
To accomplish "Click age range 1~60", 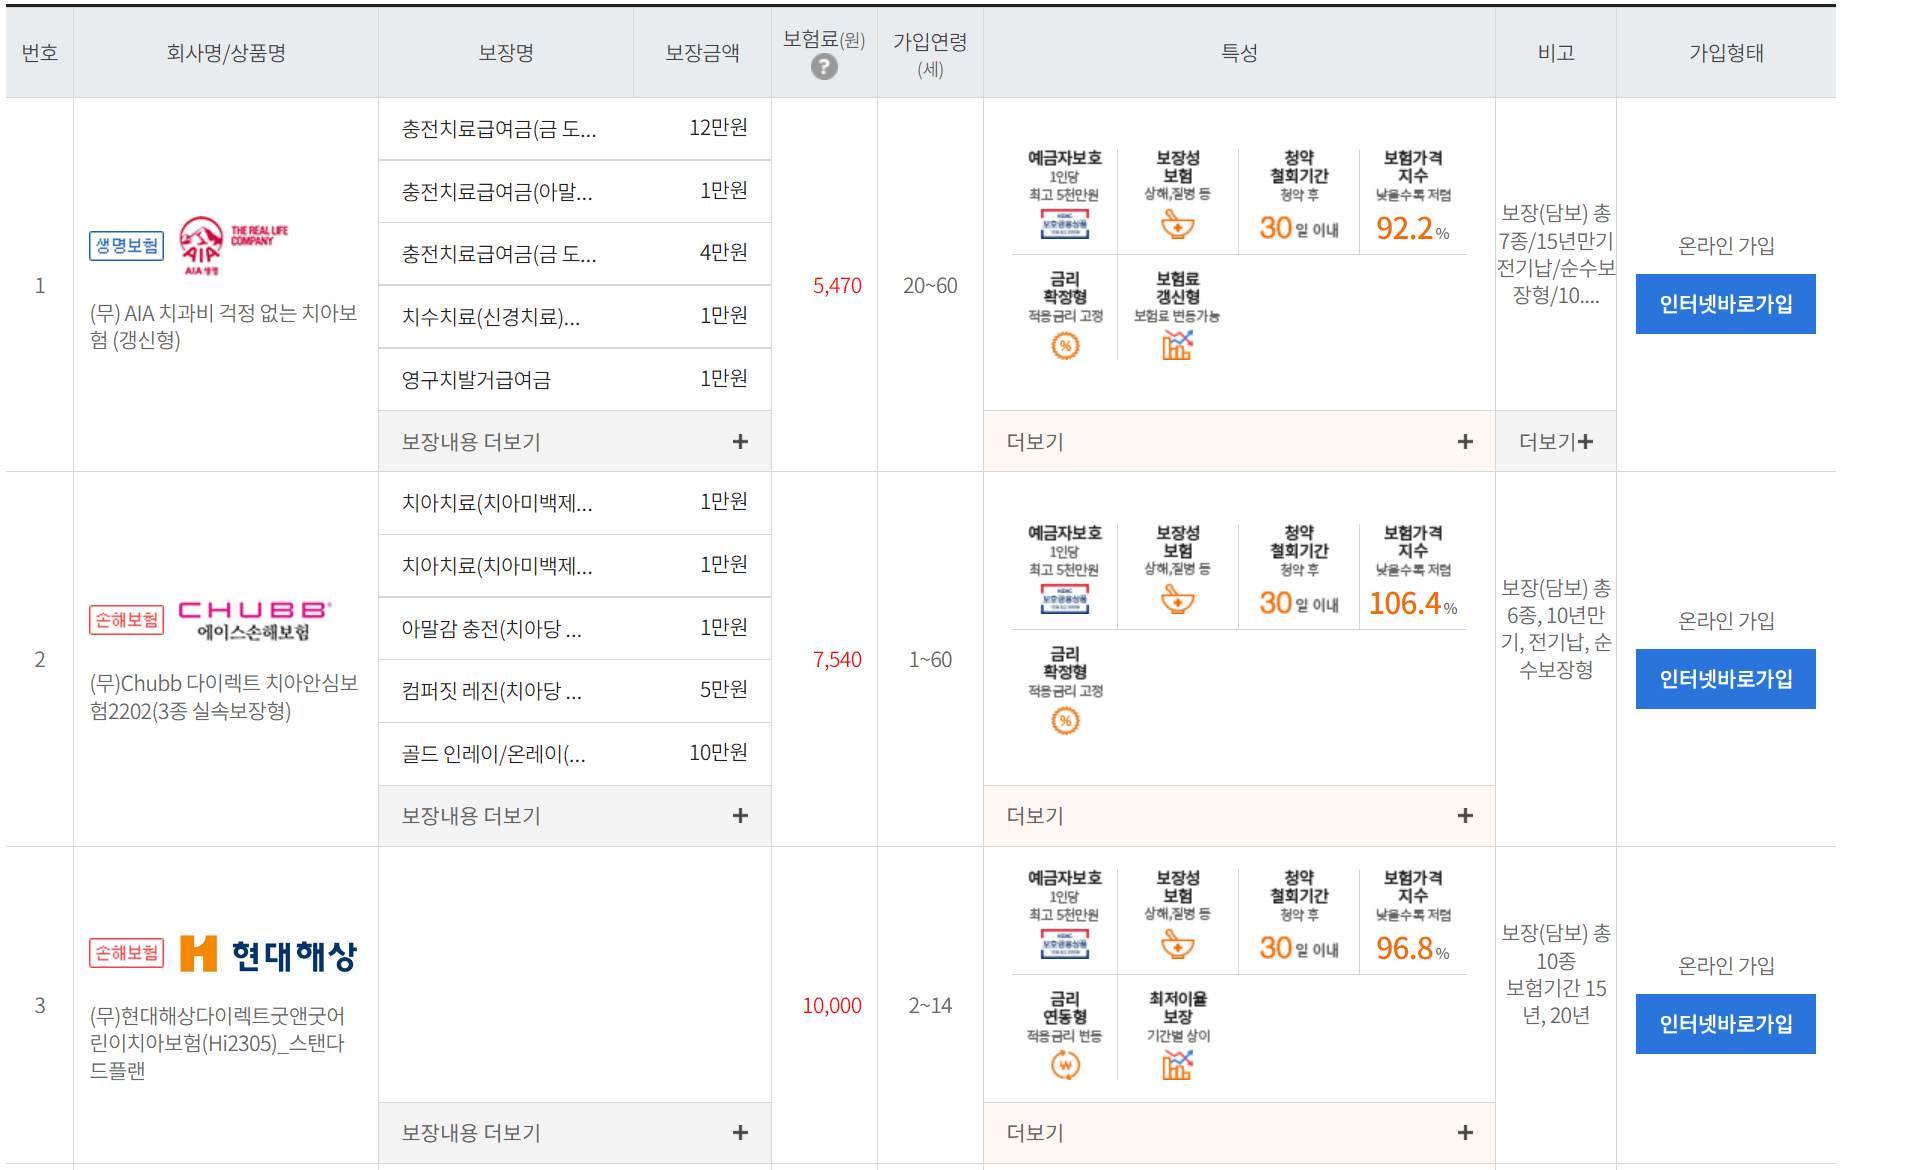I will tap(930, 660).
